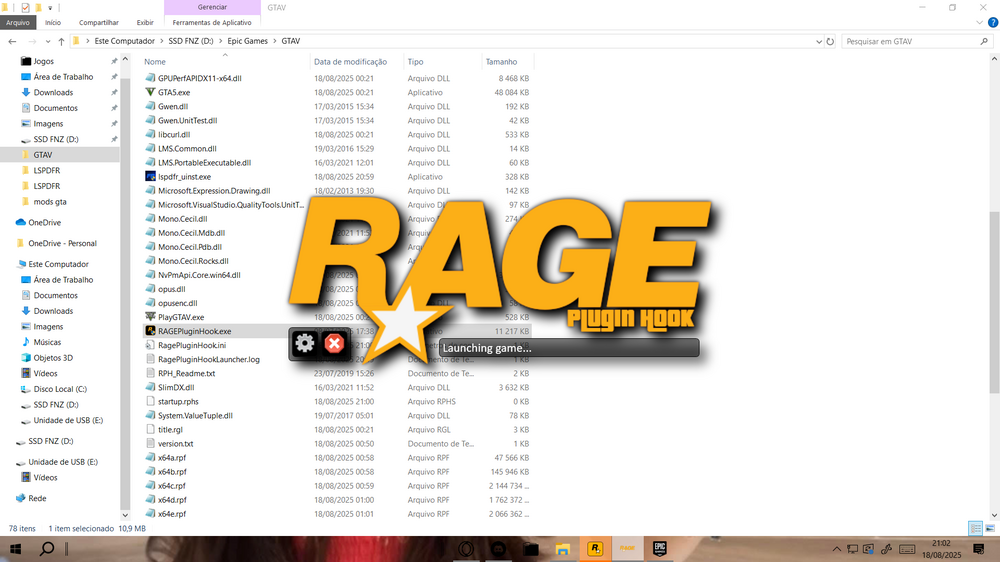Open Músicas folder in navigation pane

pyautogui.click(x=47, y=342)
